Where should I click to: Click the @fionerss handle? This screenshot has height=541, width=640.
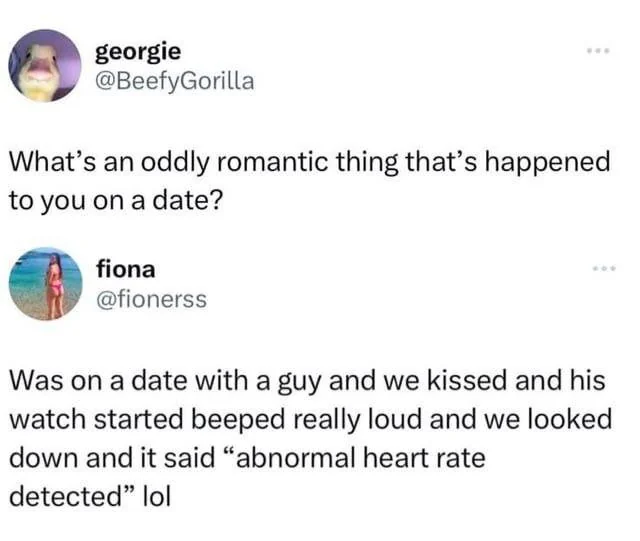pos(151,299)
